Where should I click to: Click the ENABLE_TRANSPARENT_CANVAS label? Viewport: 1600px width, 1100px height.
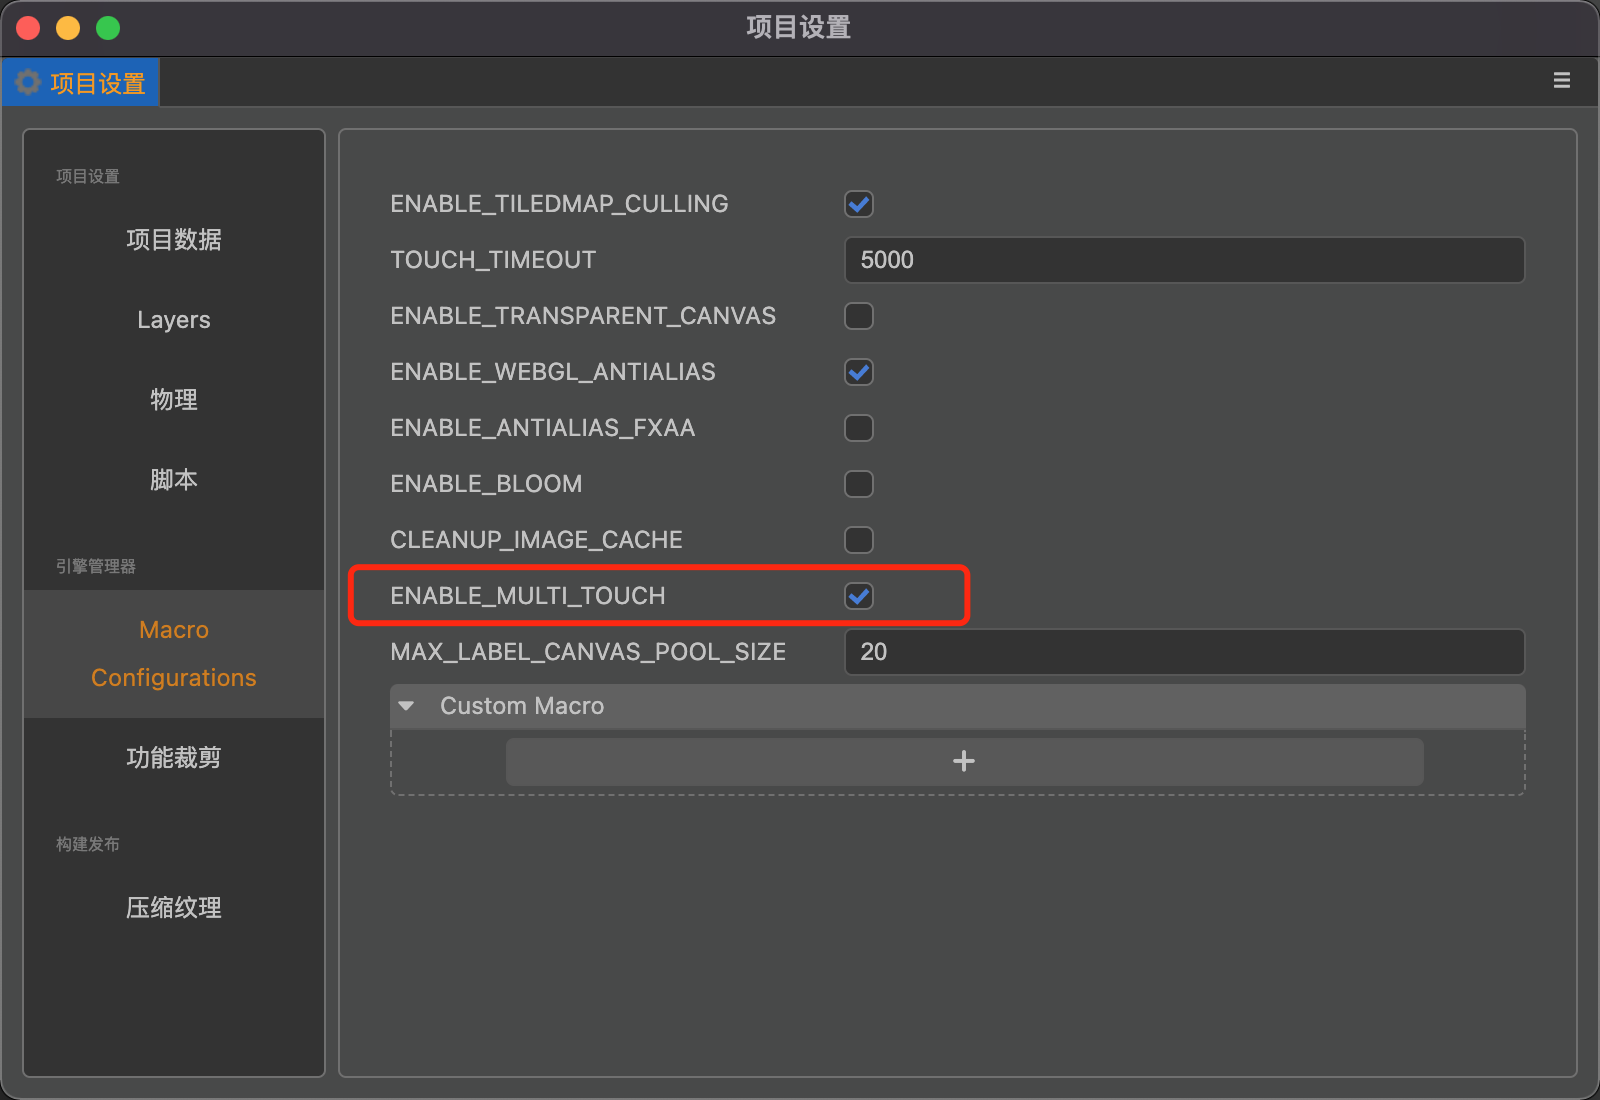tap(583, 316)
